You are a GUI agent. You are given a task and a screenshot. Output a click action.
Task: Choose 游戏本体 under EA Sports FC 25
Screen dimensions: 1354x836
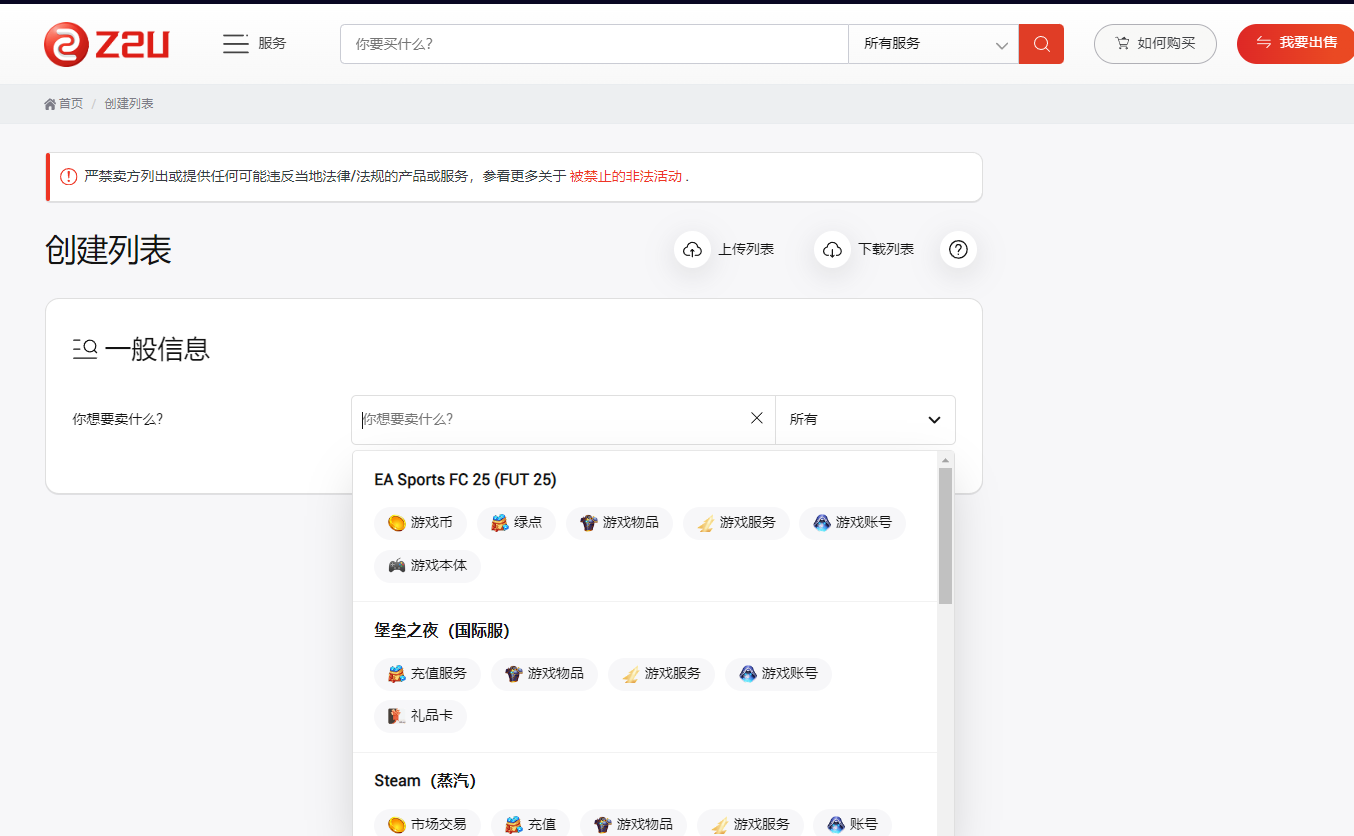427,566
